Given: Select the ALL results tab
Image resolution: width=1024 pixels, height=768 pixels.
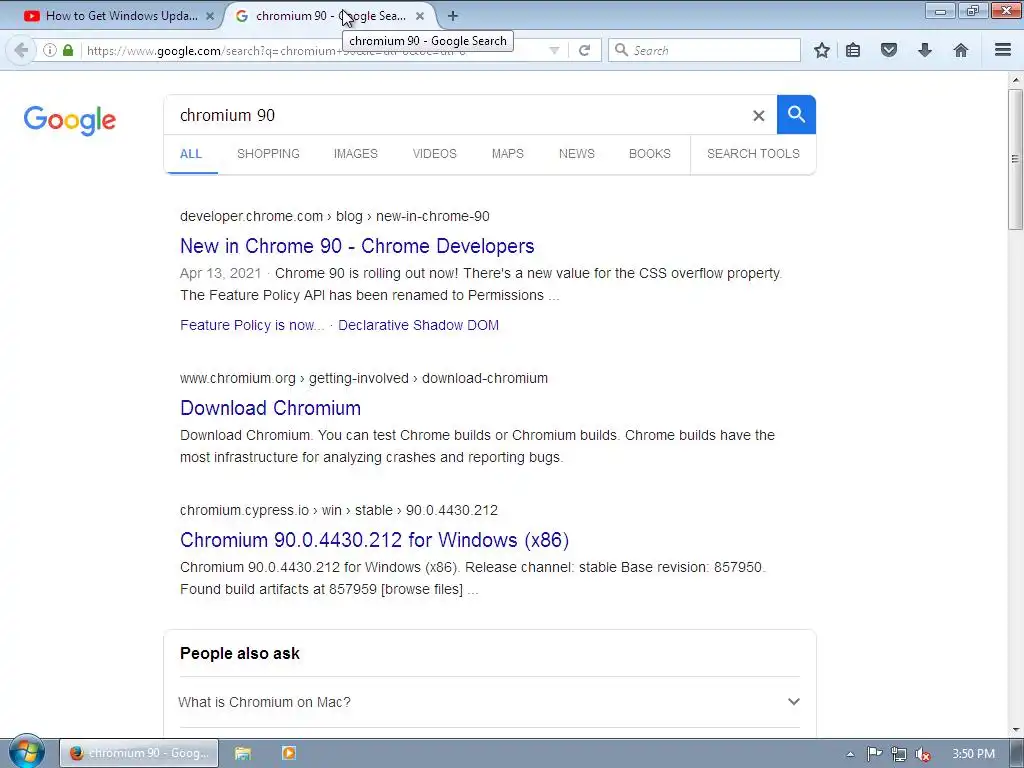Looking at the screenshot, I should pos(191,154).
